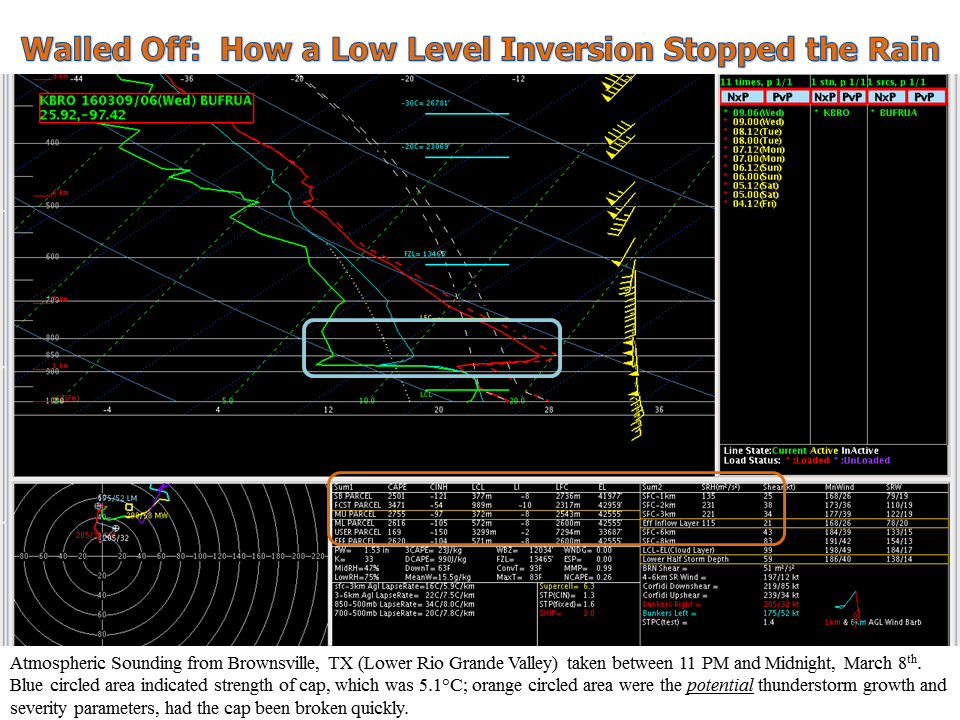Click the SFC-1km row label
This screenshot has height=720, width=960.
pos(659,496)
